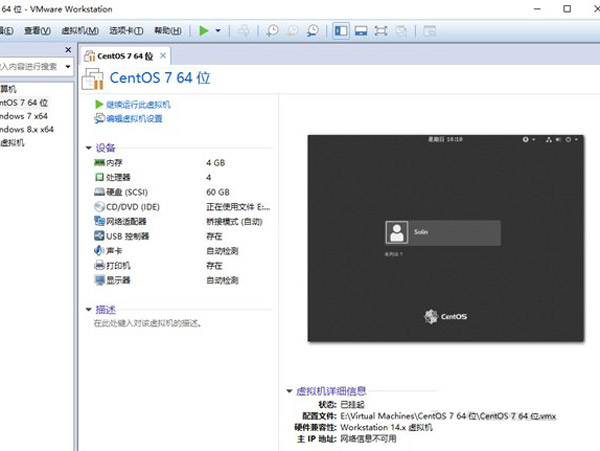The height and width of the screenshot is (451, 600).
Task: Take a snapshot with the clock icon
Action: click(272, 31)
